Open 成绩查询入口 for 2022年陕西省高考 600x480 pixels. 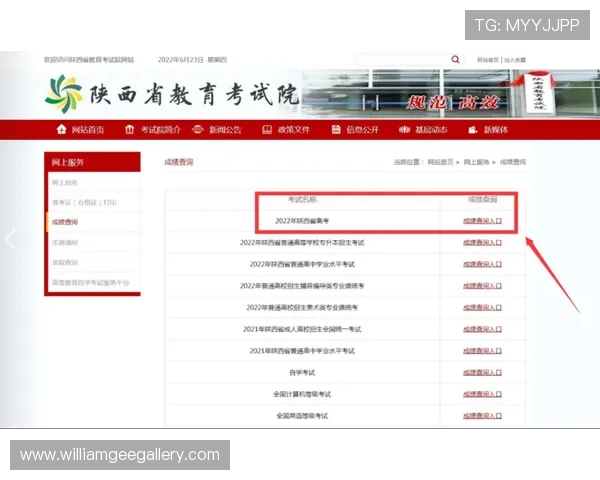click(482, 221)
